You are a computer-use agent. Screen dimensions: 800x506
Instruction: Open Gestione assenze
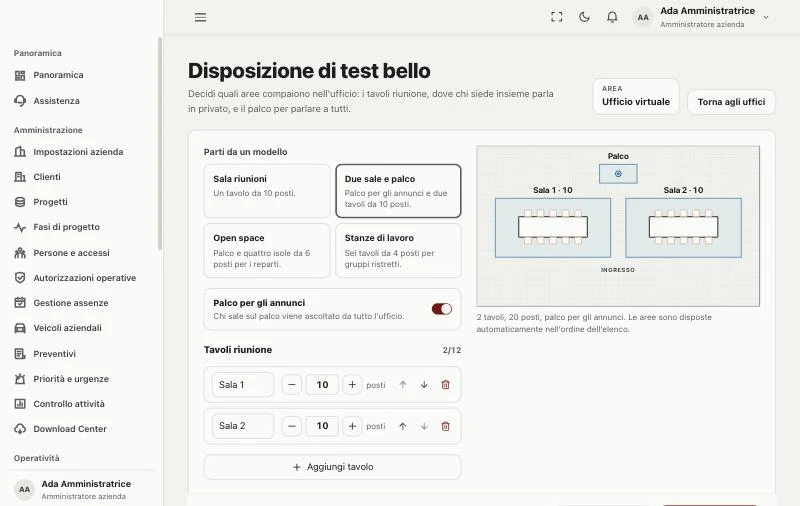coord(70,303)
